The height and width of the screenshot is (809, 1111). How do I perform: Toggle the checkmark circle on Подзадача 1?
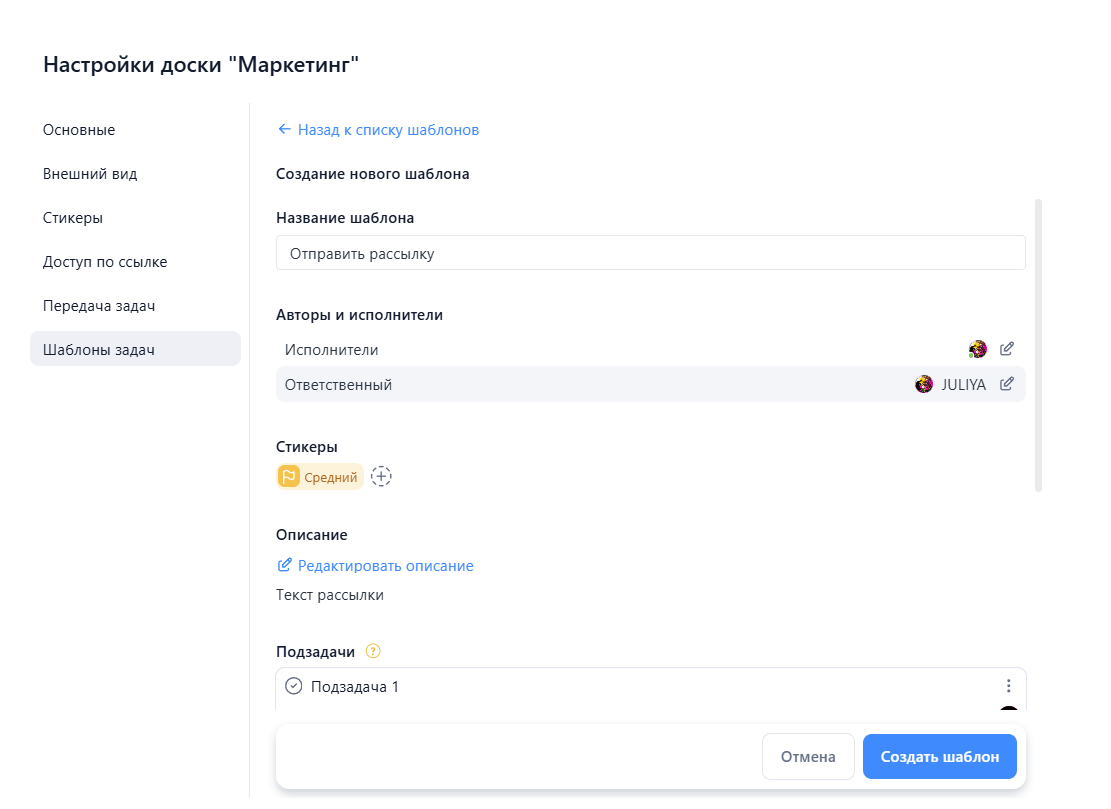[x=292, y=685]
